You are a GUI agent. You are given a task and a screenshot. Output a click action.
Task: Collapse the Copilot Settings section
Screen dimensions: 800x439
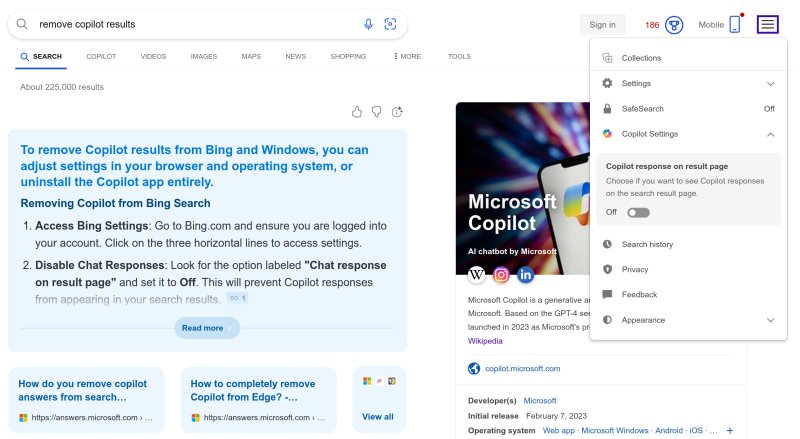click(770, 134)
